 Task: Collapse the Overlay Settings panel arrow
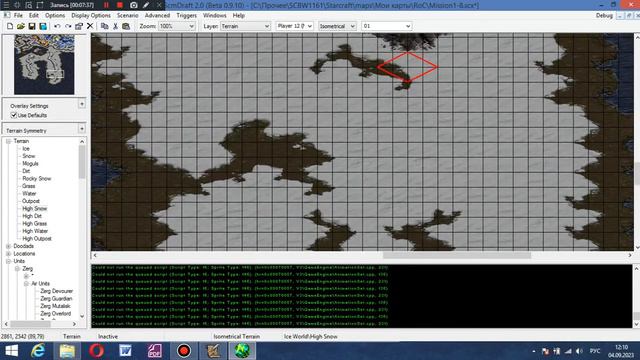(x=82, y=104)
